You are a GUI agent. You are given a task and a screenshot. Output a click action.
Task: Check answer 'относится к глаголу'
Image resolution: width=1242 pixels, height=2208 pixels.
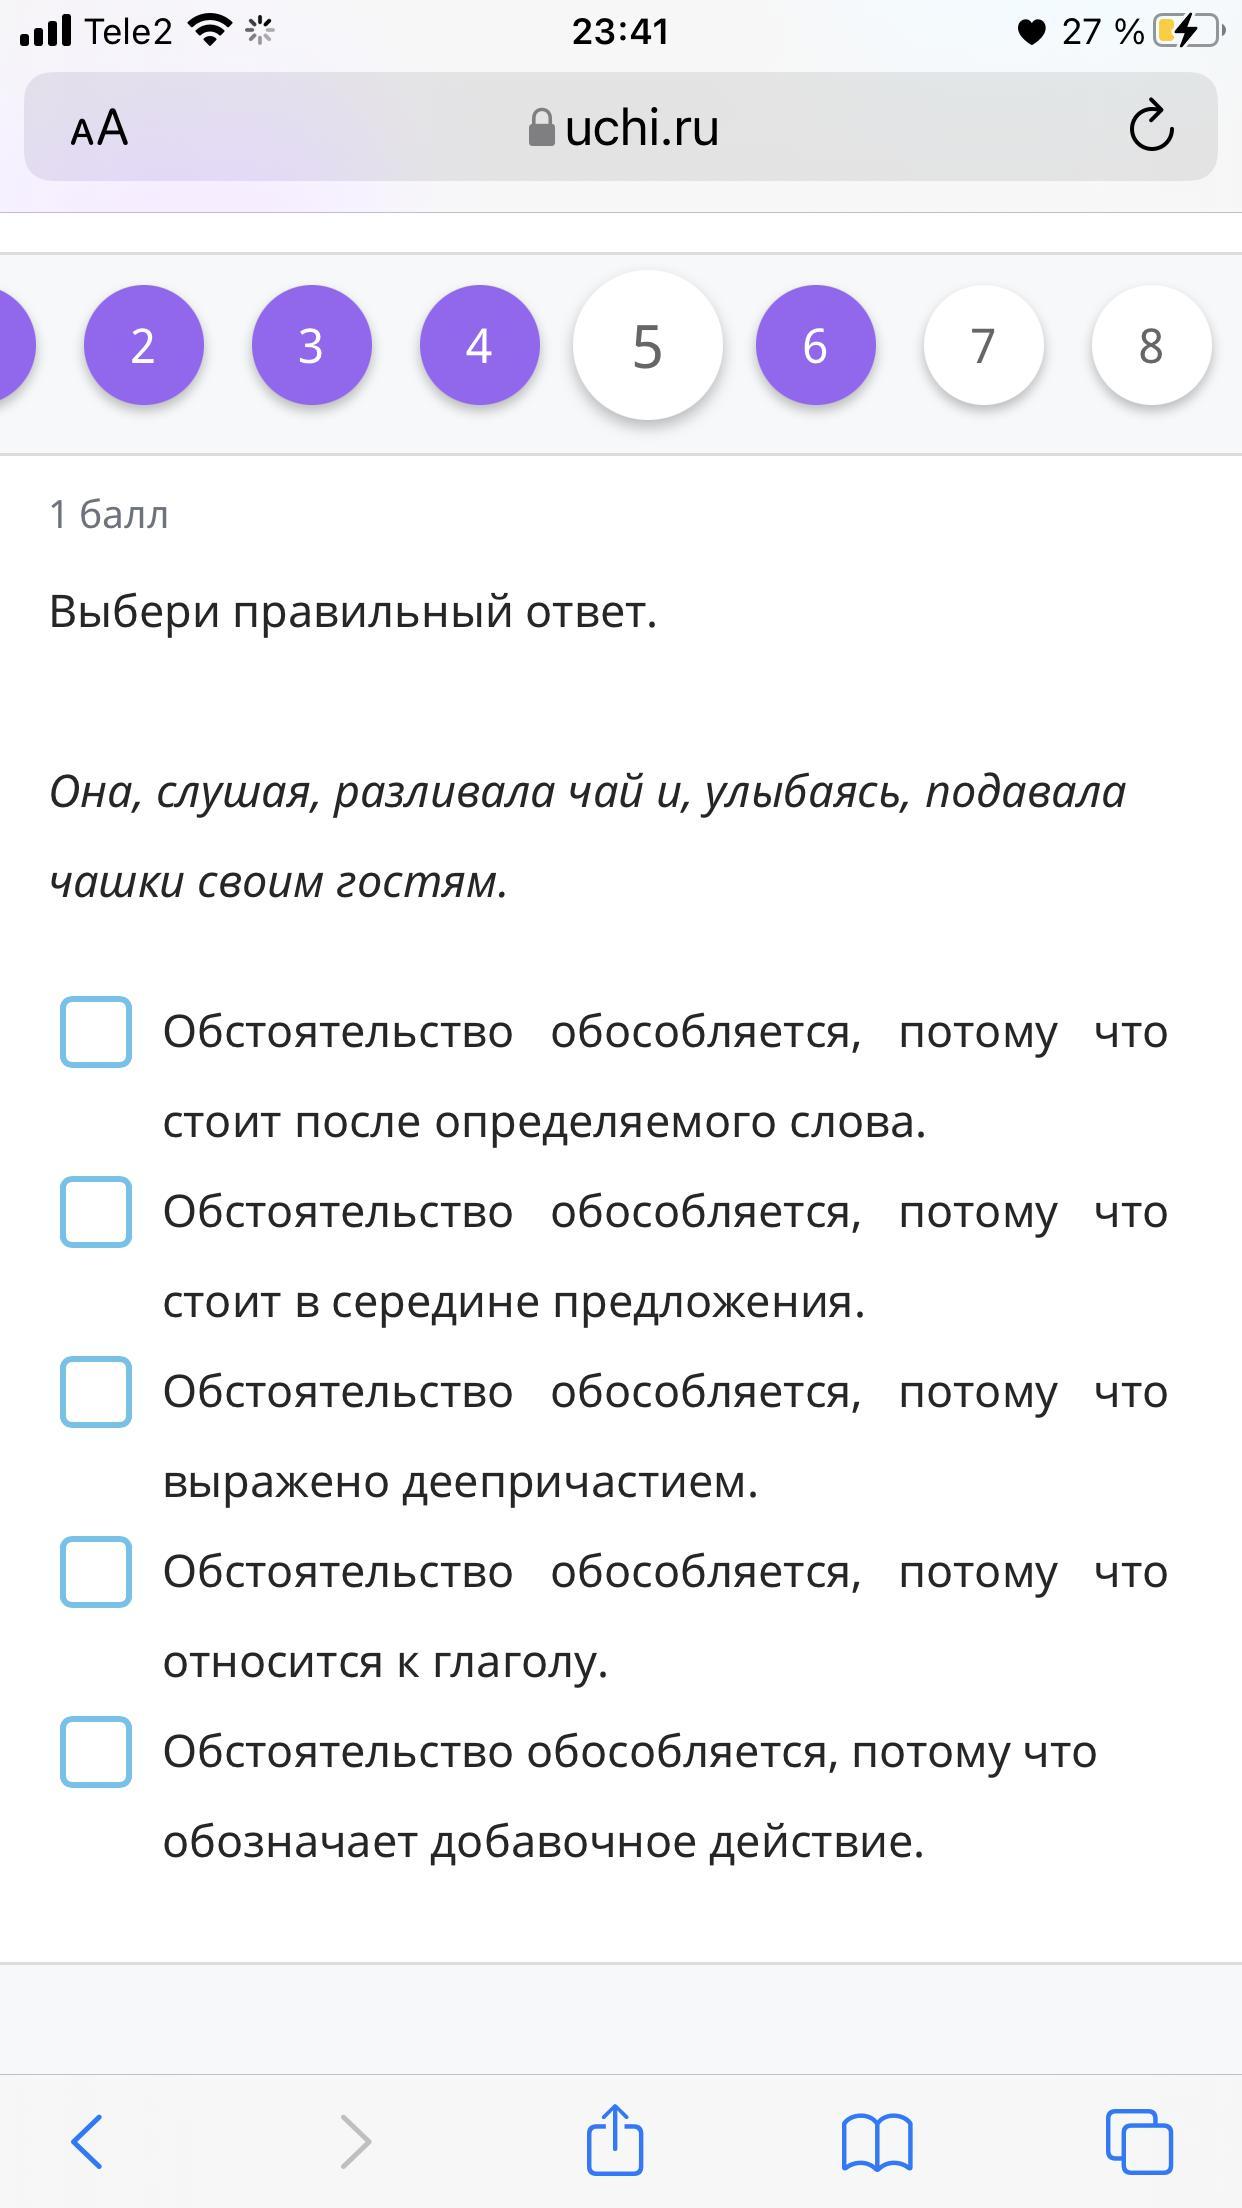[x=96, y=1572]
